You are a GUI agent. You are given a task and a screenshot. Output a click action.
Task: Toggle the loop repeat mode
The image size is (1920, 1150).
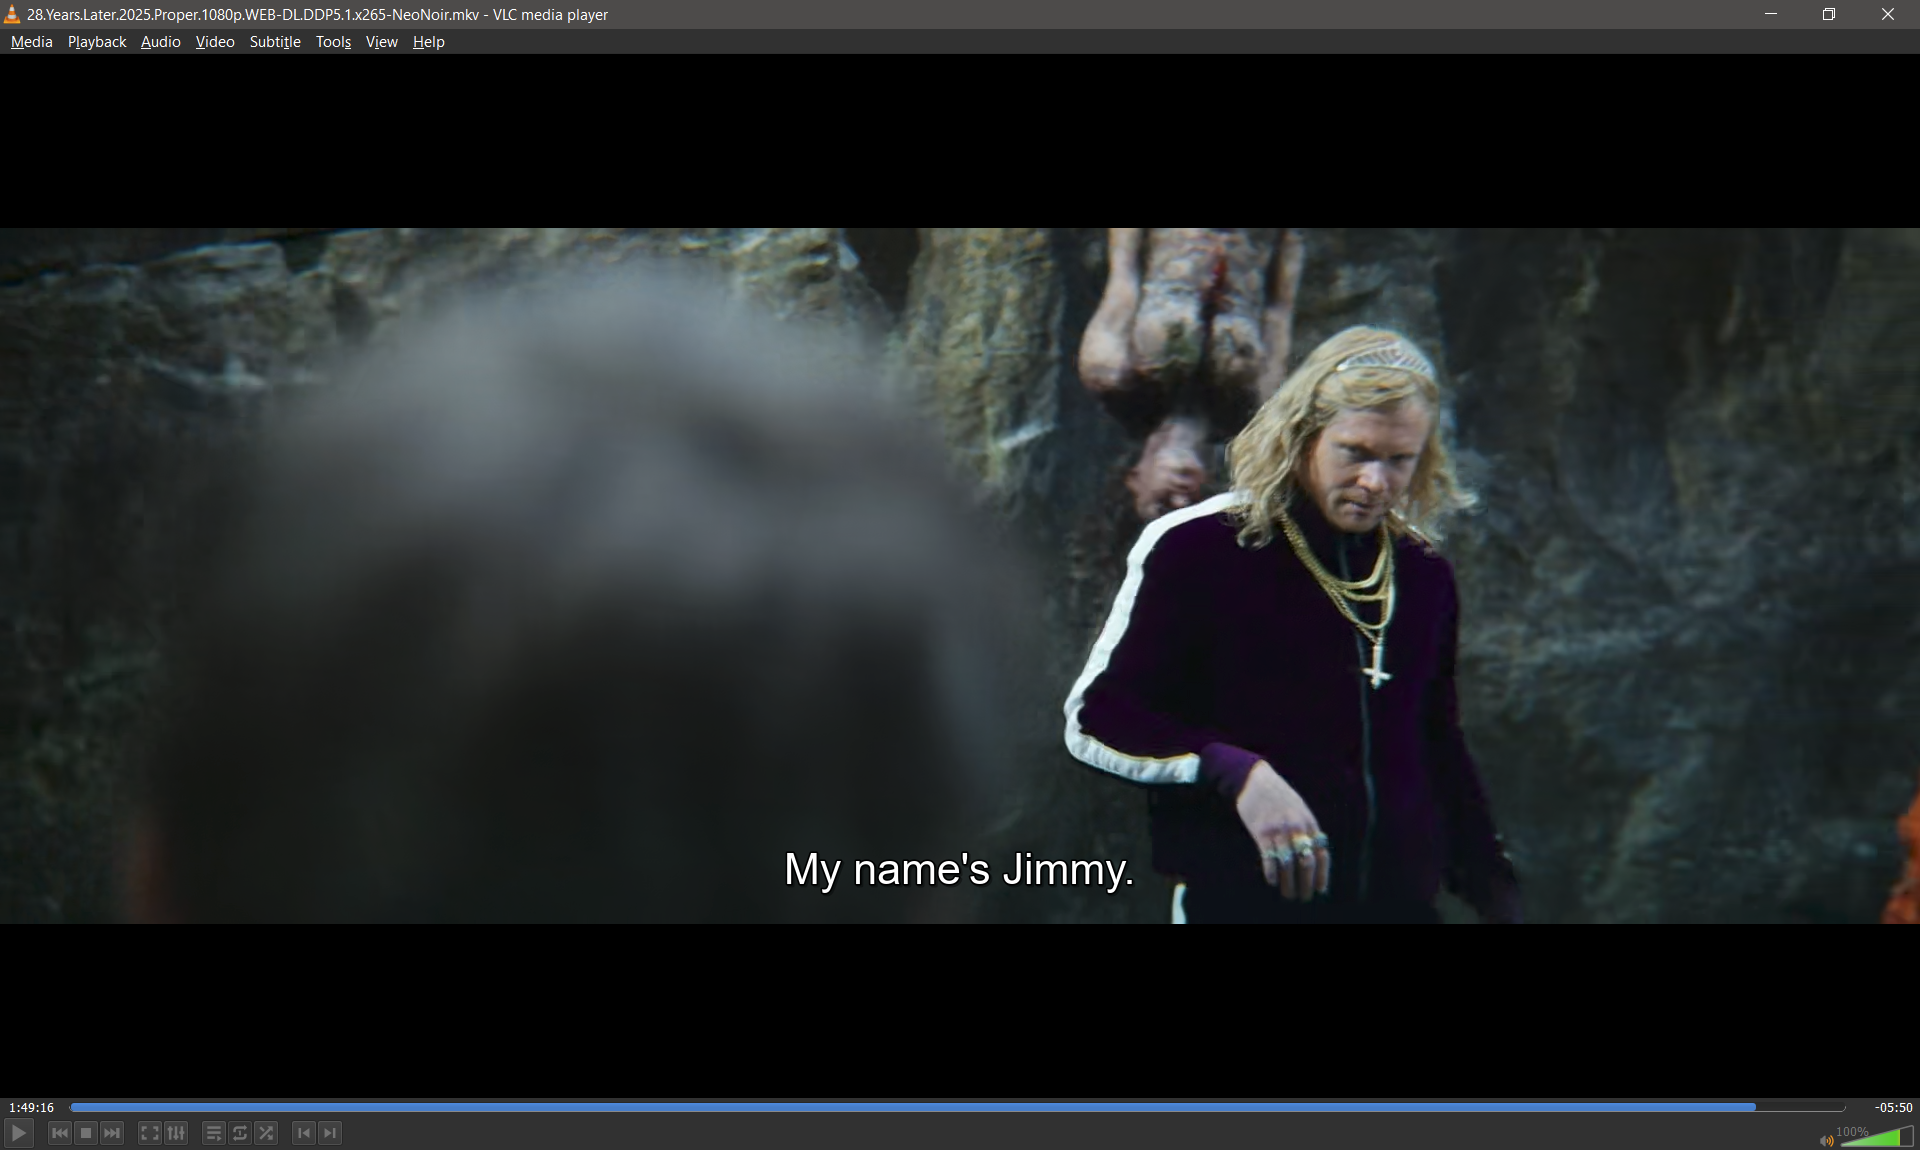240,1133
